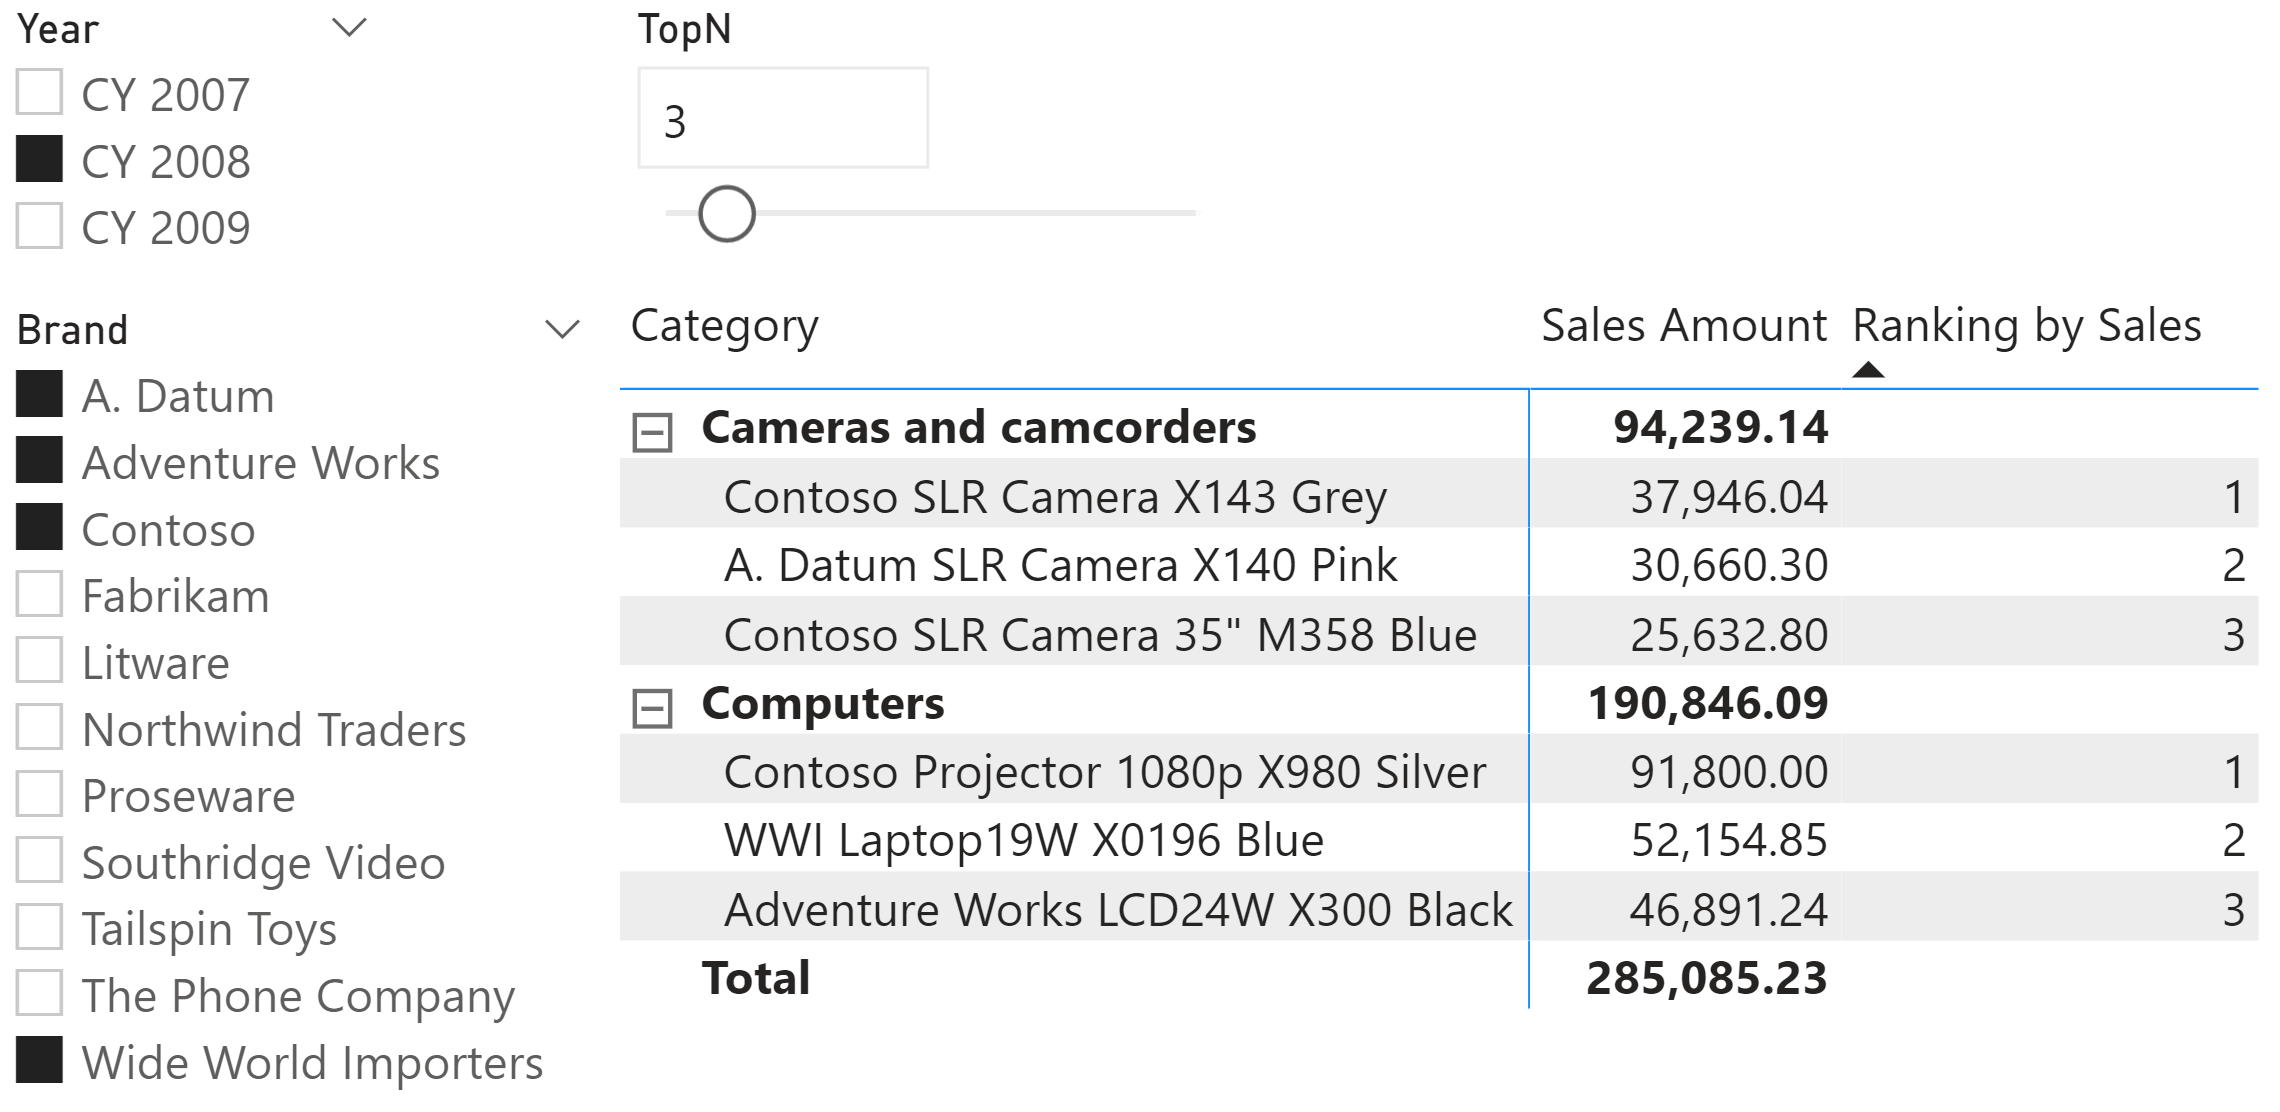Click the TopN slider handle

[x=726, y=214]
